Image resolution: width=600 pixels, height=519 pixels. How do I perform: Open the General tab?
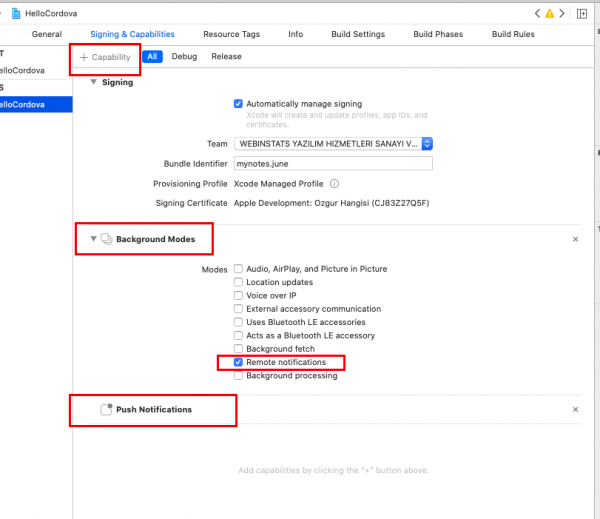[47, 34]
